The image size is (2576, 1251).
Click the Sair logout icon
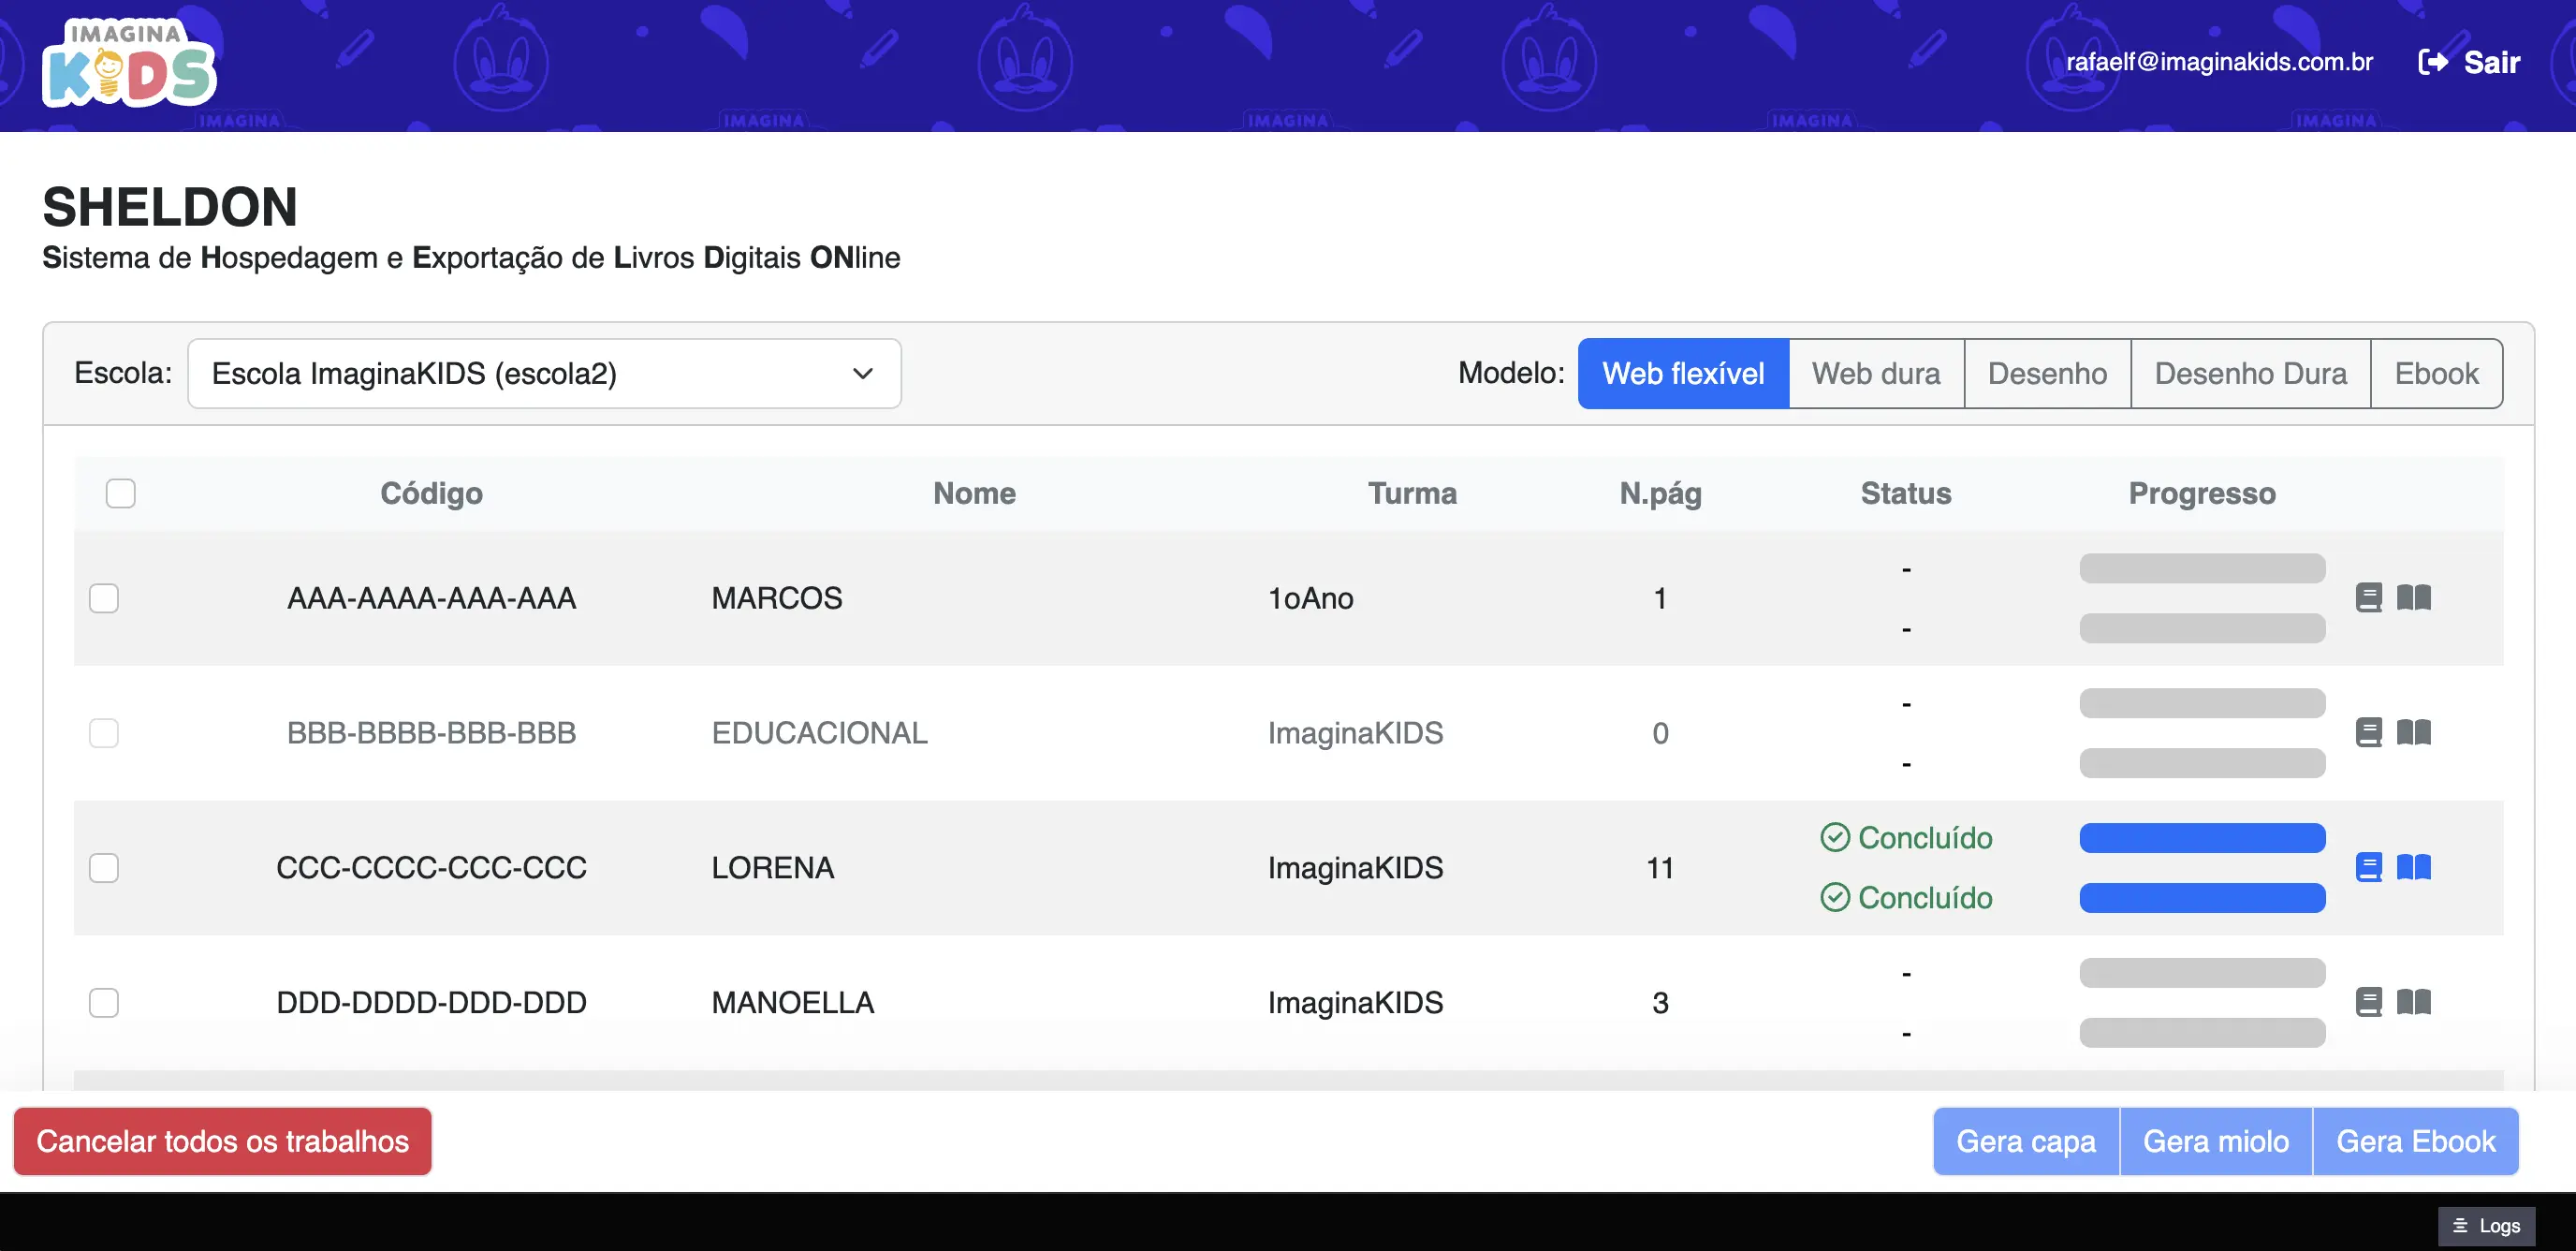(x=2434, y=62)
